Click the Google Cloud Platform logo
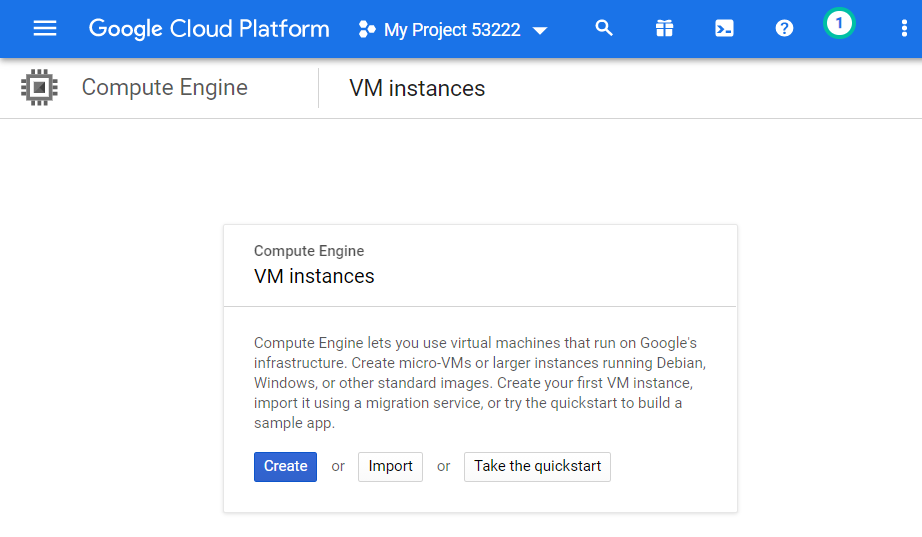The height and width of the screenshot is (537, 922). (209, 29)
